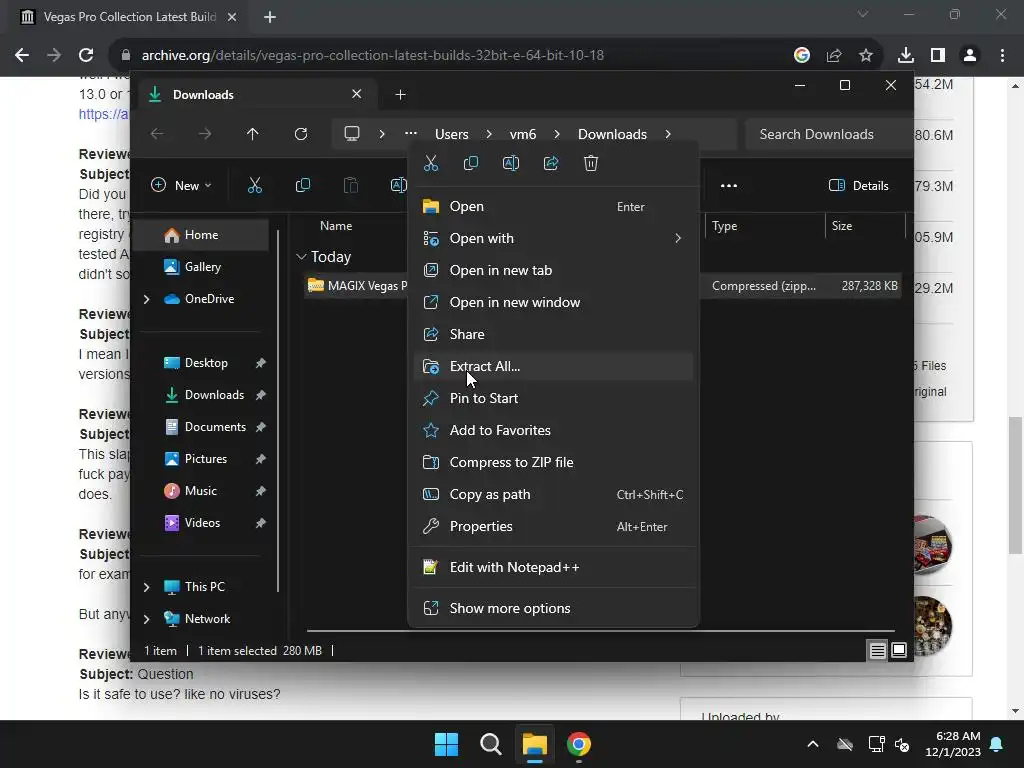Click the PC icon in address bar
Viewport: 1024px width, 768px height.
coord(352,134)
